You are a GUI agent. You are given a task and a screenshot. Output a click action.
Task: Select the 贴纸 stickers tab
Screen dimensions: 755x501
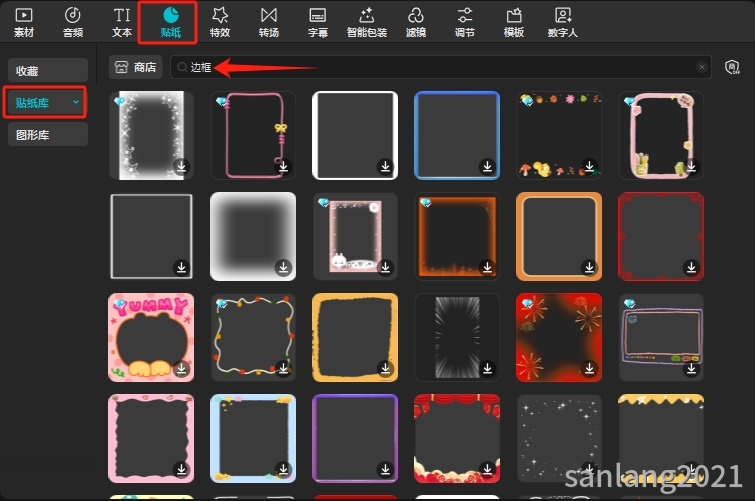click(171, 22)
